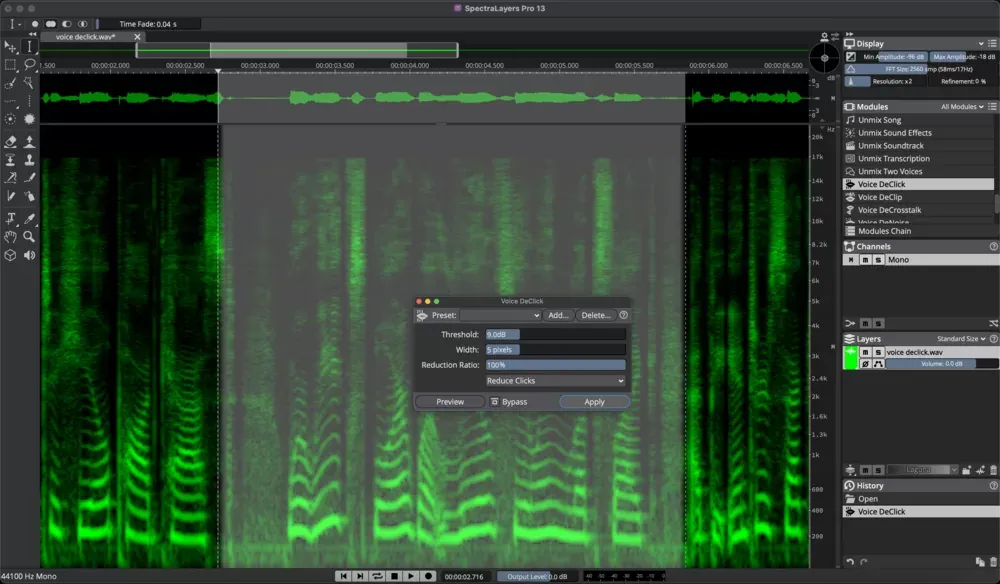Toggle the Bypass checkbox
The image size is (1000, 584).
[494, 402]
